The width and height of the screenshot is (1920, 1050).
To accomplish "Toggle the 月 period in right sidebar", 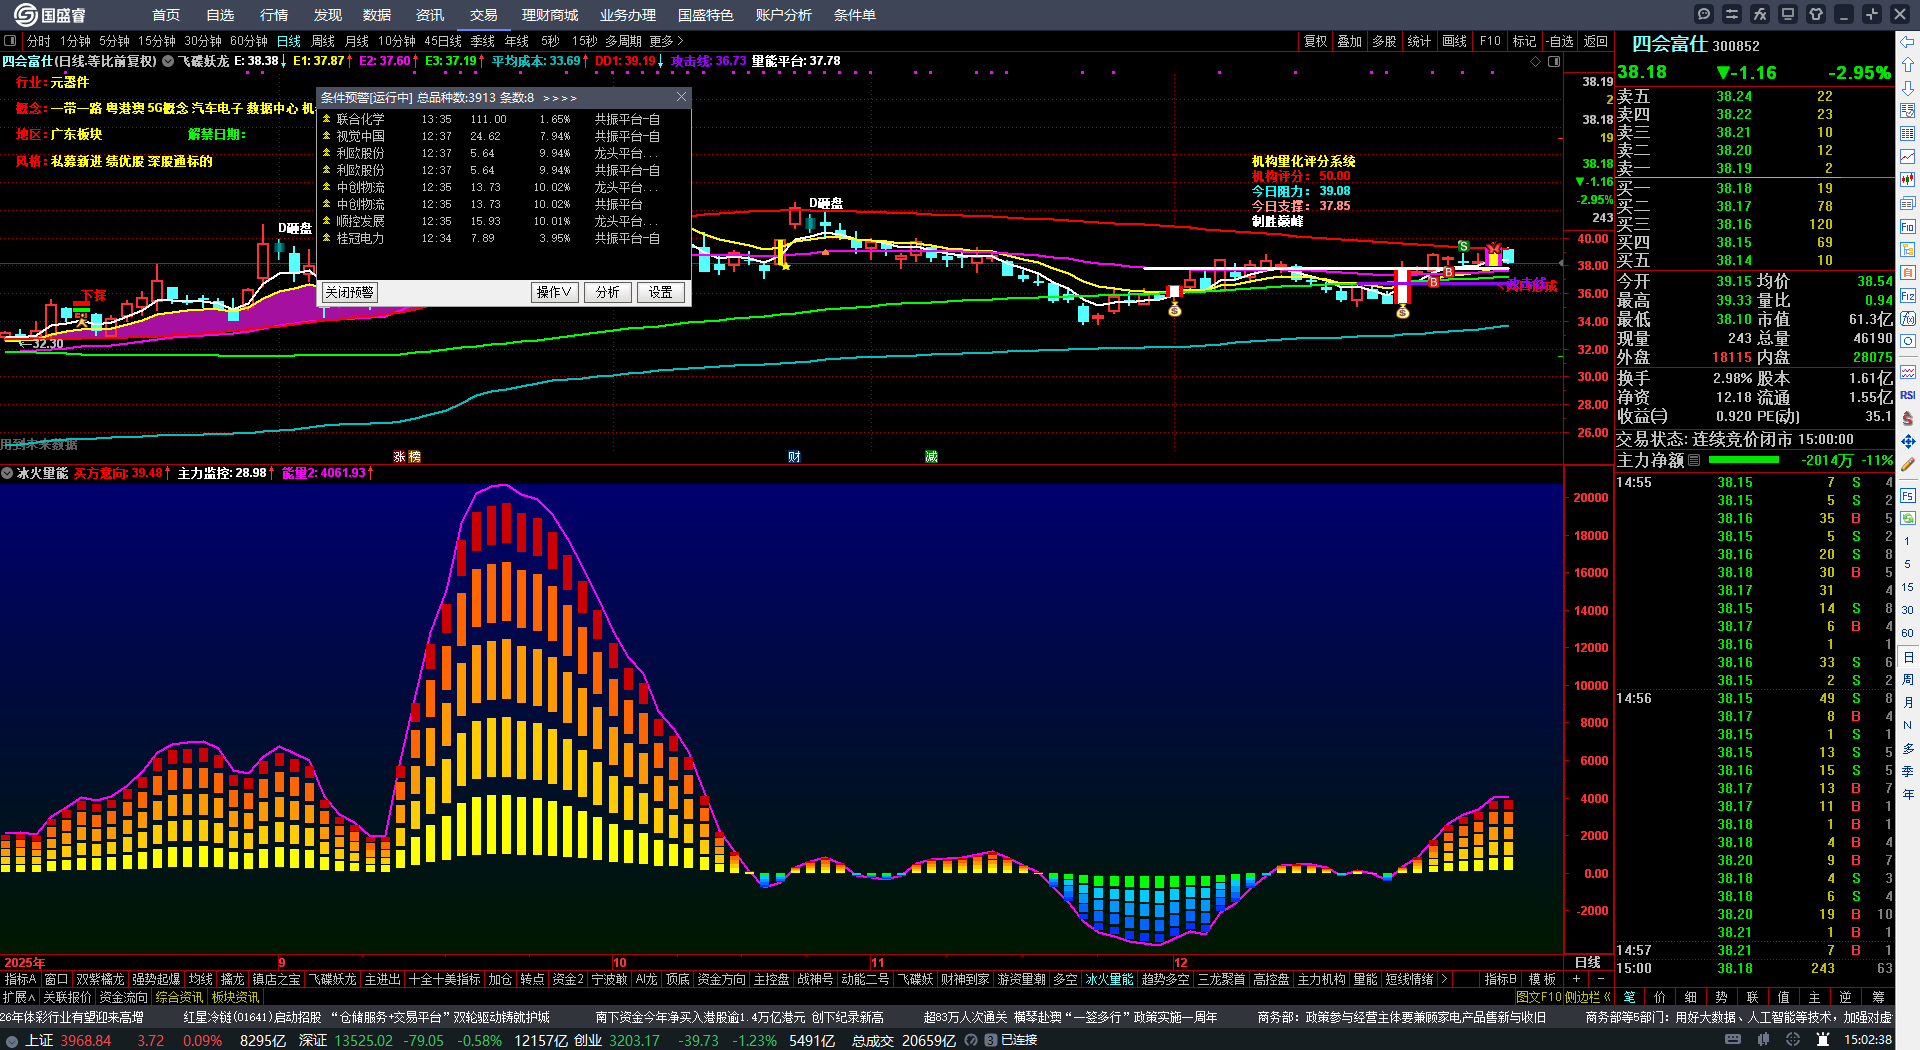I will point(1908,703).
